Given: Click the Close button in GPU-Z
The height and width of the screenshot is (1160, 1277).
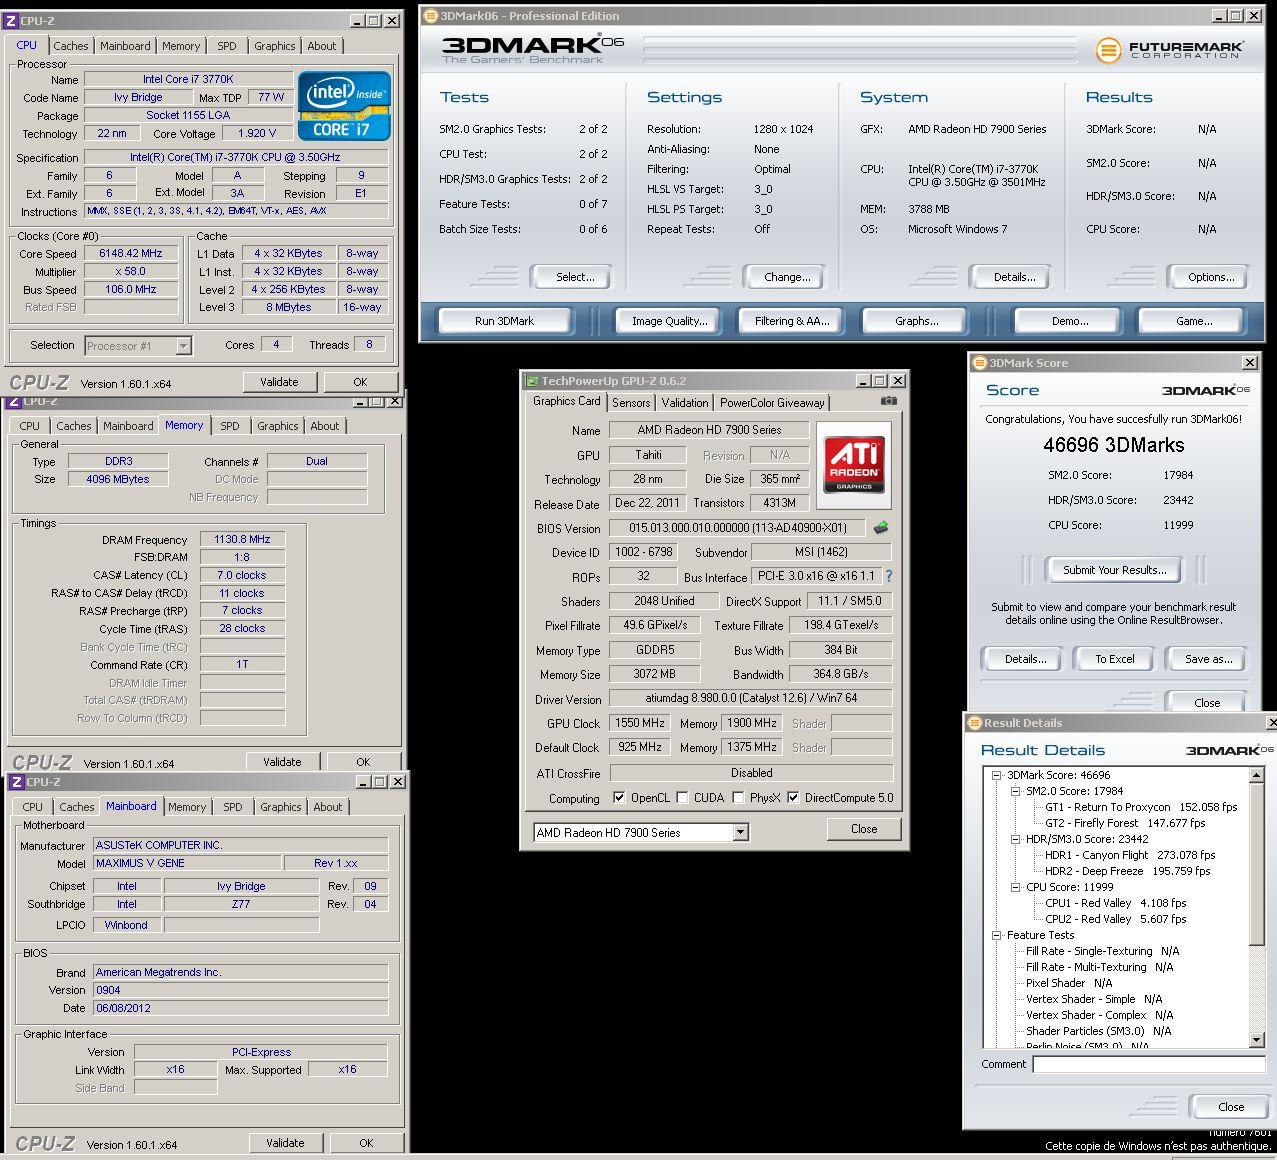Looking at the screenshot, I should (864, 829).
